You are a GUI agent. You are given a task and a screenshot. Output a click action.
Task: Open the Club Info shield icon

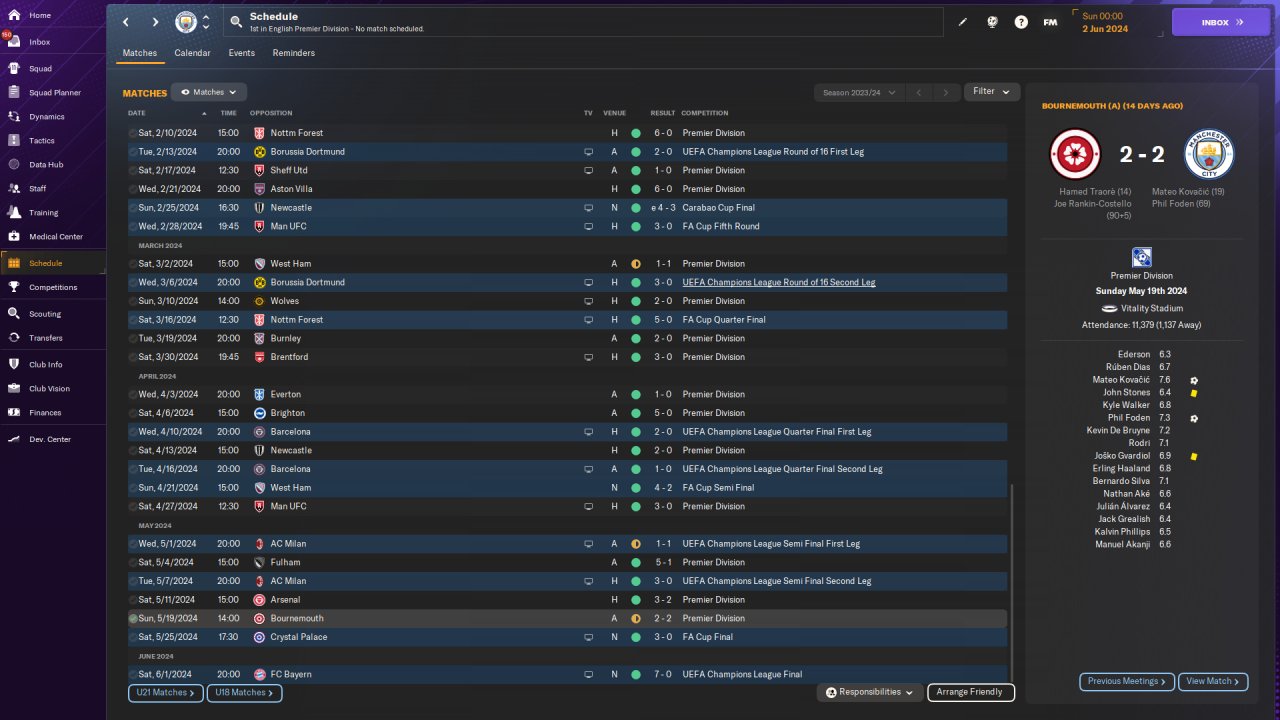[14, 364]
